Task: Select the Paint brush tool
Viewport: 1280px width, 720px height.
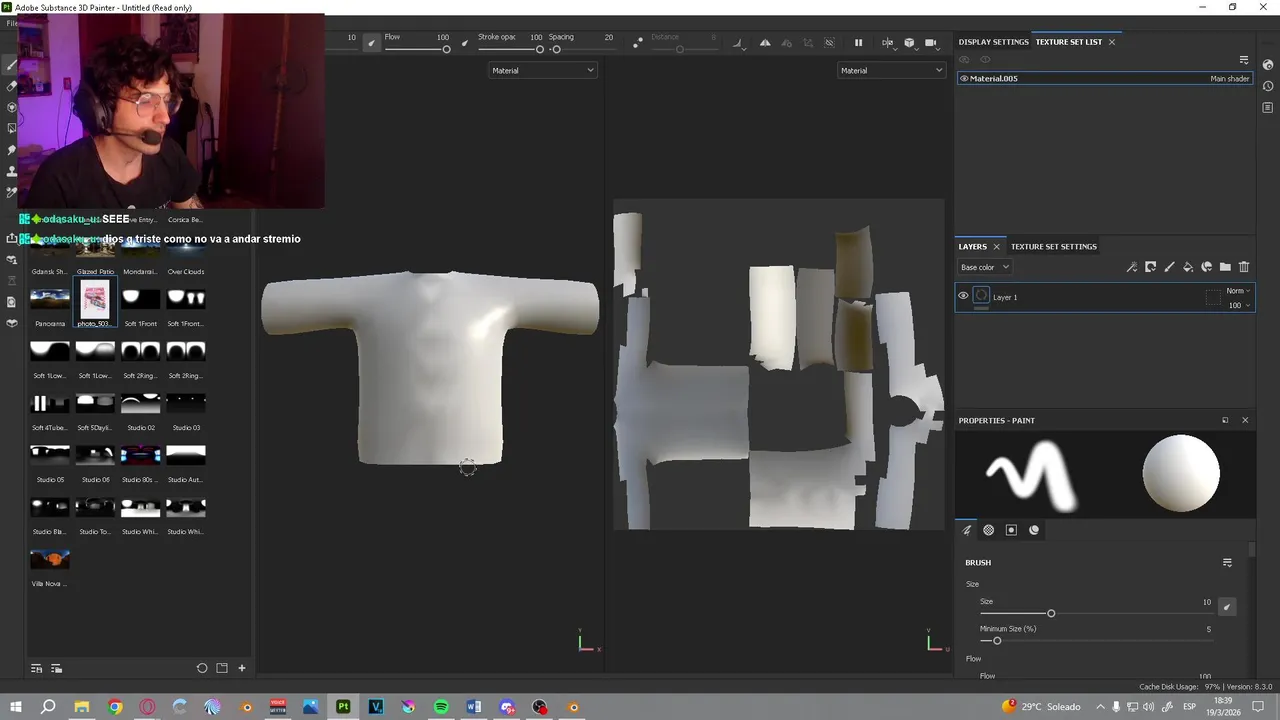Action: coord(11,65)
